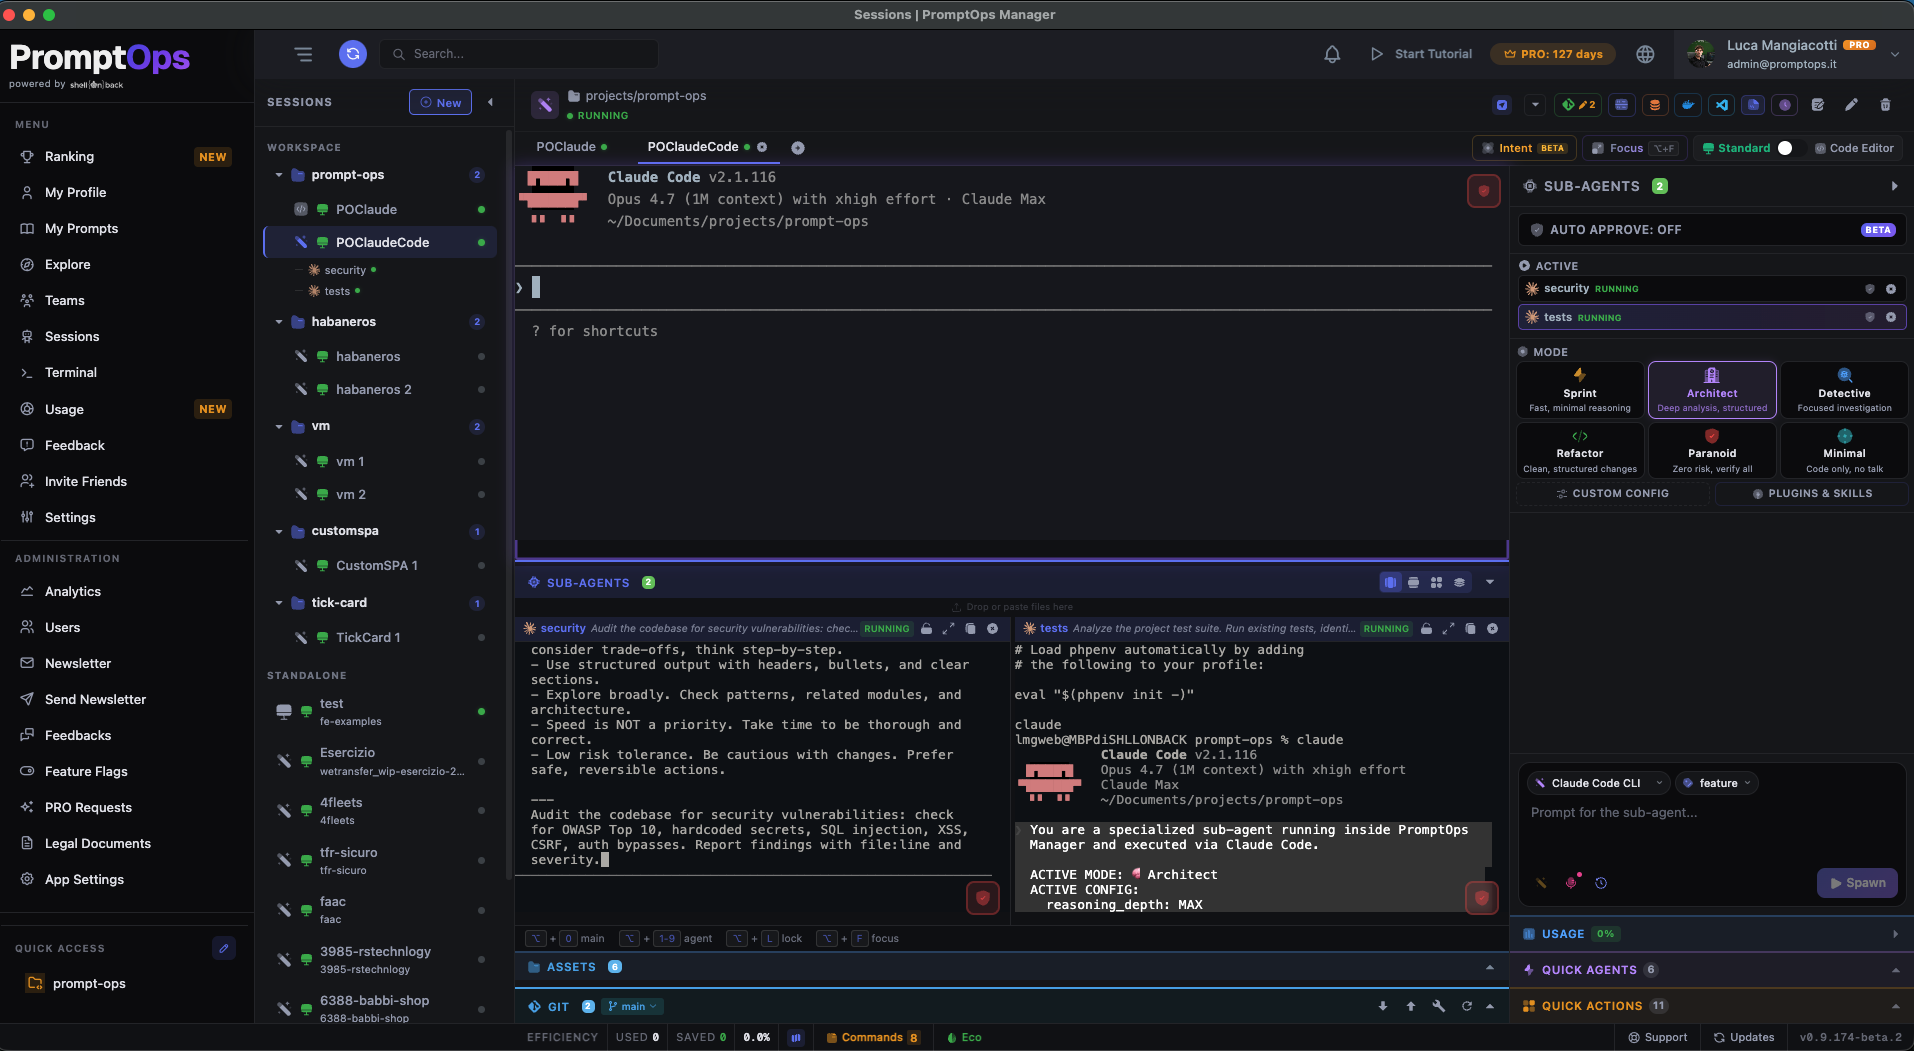Click the Git refresh icon
1914x1051 pixels.
point(1466,1006)
